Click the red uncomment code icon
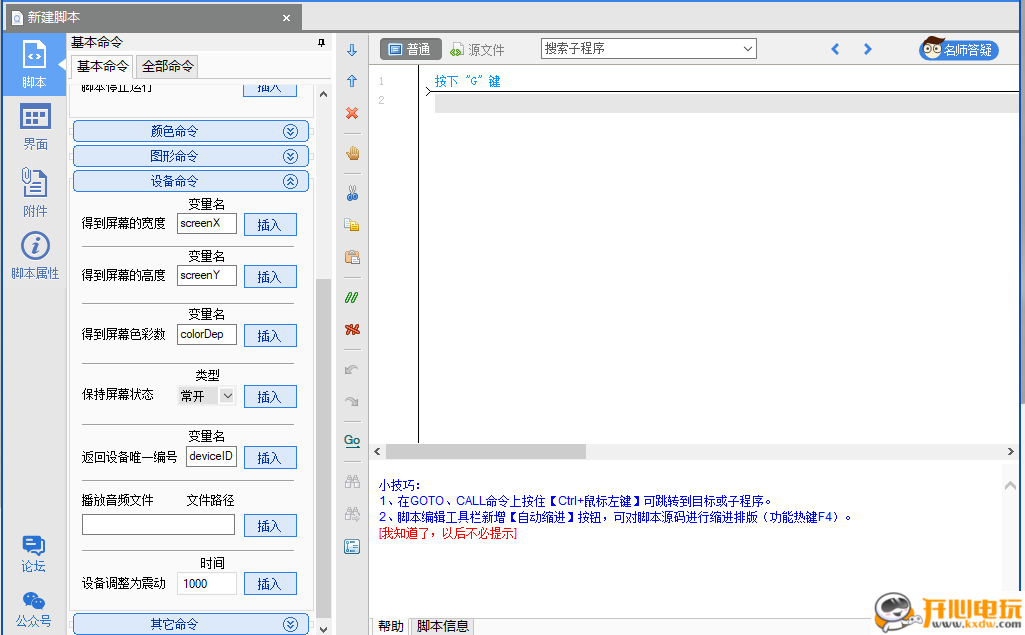 click(351, 329)
